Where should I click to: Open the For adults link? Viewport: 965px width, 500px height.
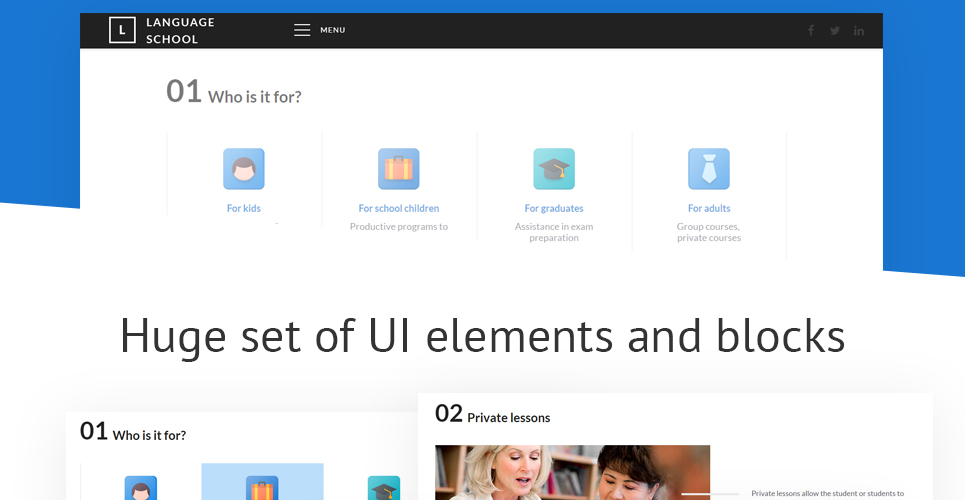pyautogui.click(x=709, y=208)
